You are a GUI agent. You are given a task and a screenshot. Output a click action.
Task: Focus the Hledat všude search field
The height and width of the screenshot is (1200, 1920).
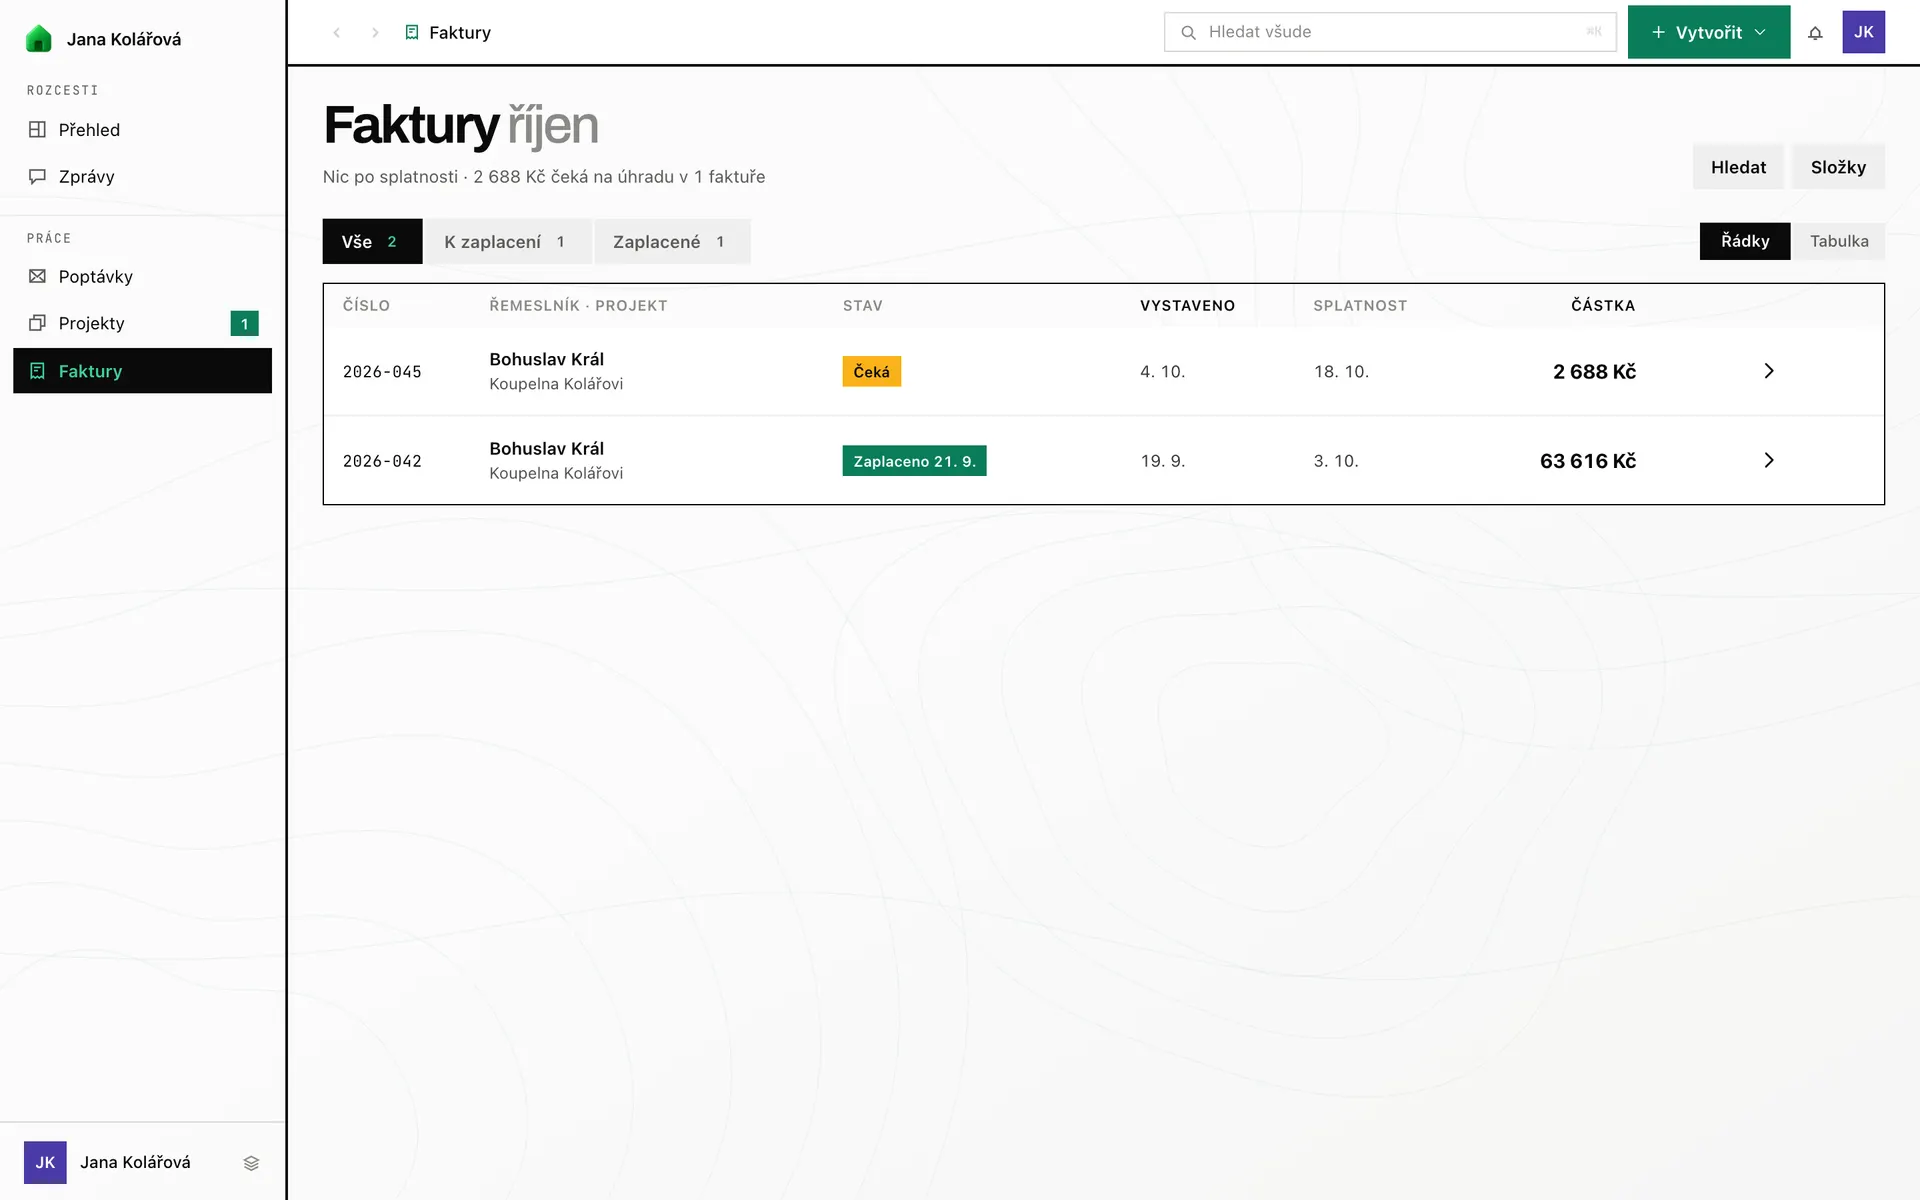1390,32
